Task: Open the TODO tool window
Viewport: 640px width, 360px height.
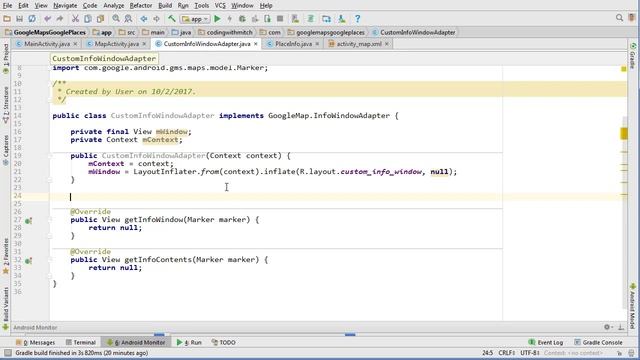Action: [x=223, y=342]
